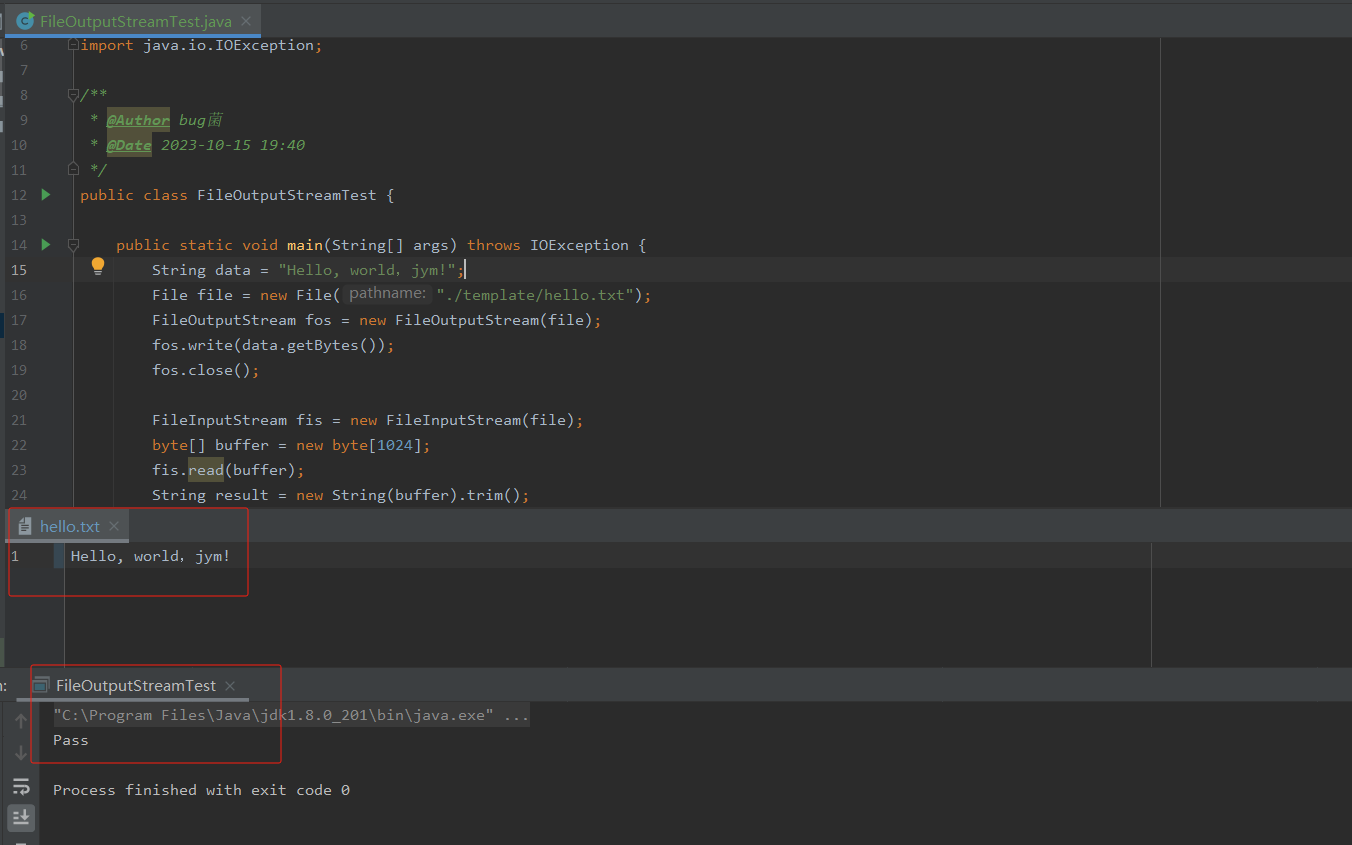Toggle scroll to end in the Run console
The image size is (1352, 845).
pos(21,818)
